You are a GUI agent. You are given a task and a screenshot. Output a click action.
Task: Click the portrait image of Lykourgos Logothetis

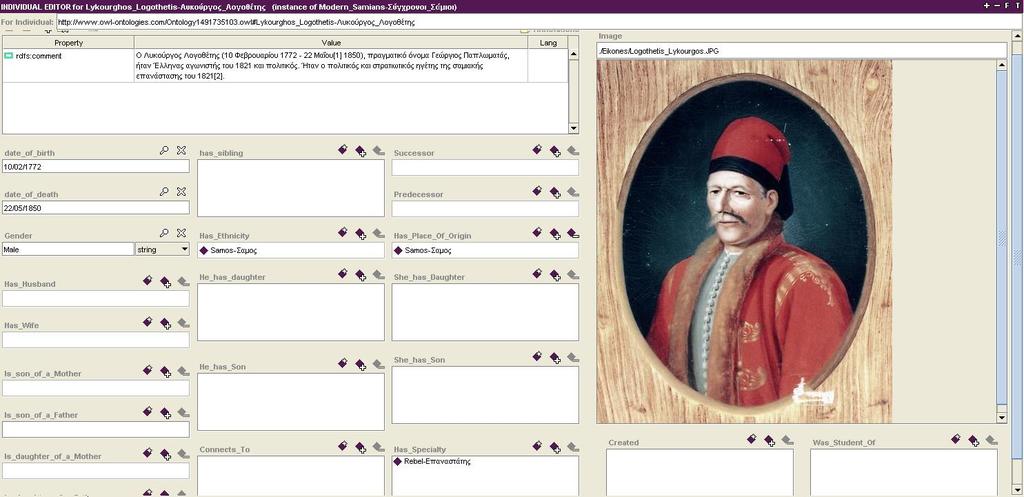pyautogui.click(x=744, y=242)
